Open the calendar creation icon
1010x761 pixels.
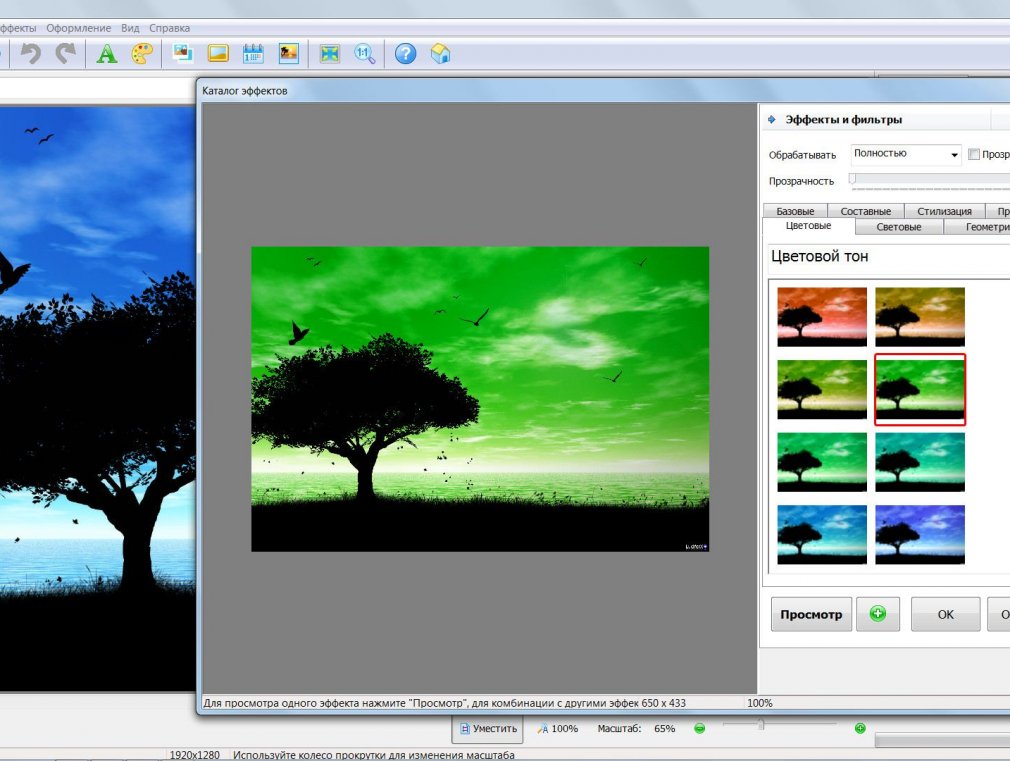[253, 53]
